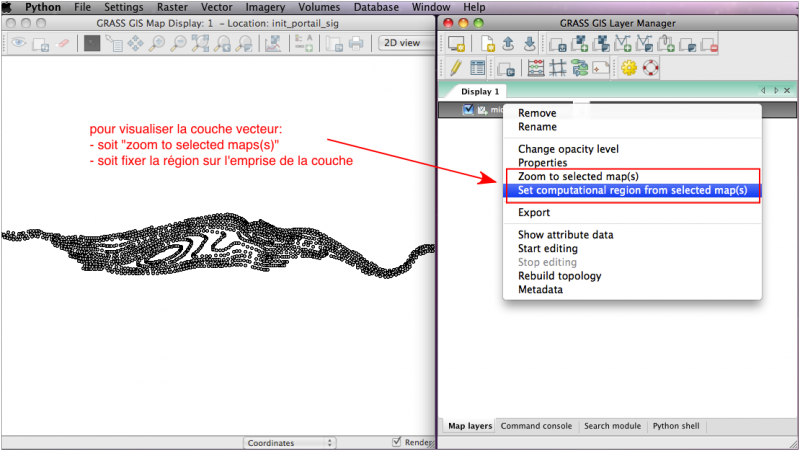The image size is (800, 451).
Task: Click the print display icon
Action: coord(355,43)
